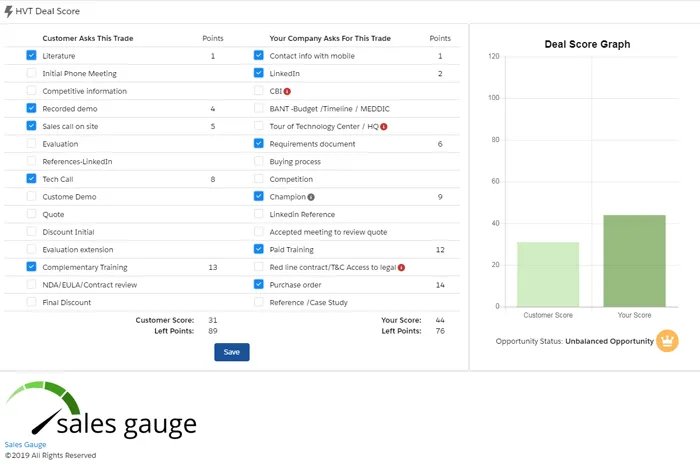Click the Unbalanced Opportunity status text
Viewport: 700px width, 467px height.
pos(609,341)
